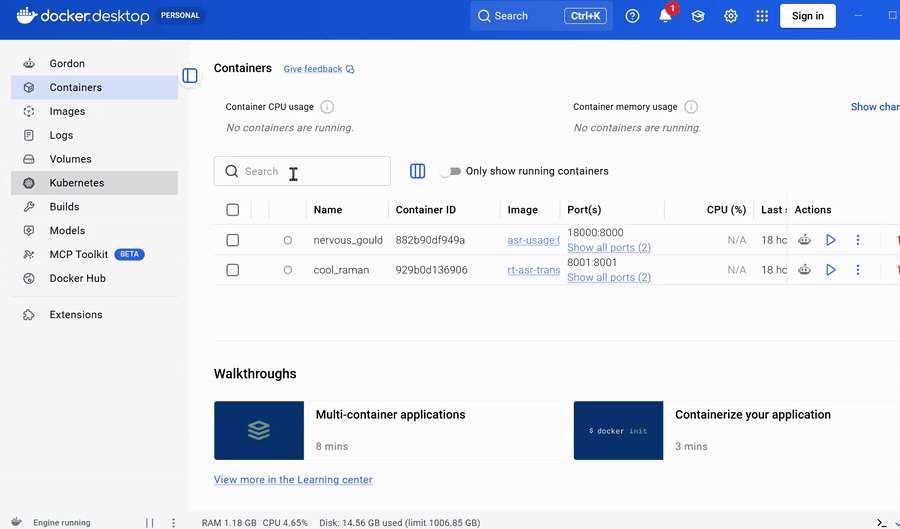
Task: Open the MCP Toolkit section
Action: (x=94, y=254)
